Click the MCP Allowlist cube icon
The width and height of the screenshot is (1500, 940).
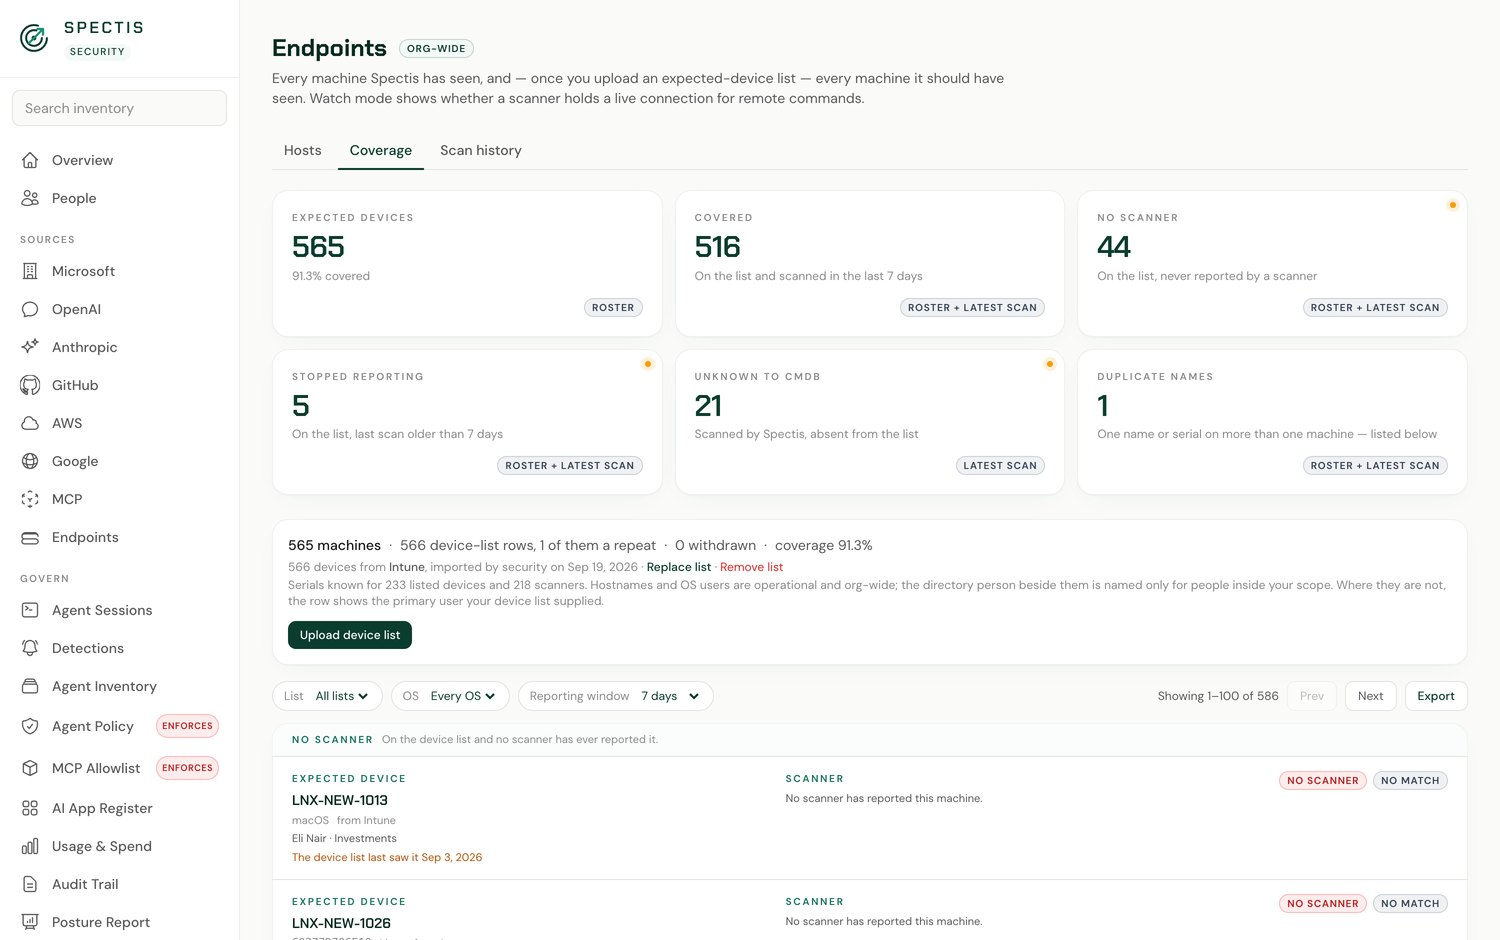(30, 768)
